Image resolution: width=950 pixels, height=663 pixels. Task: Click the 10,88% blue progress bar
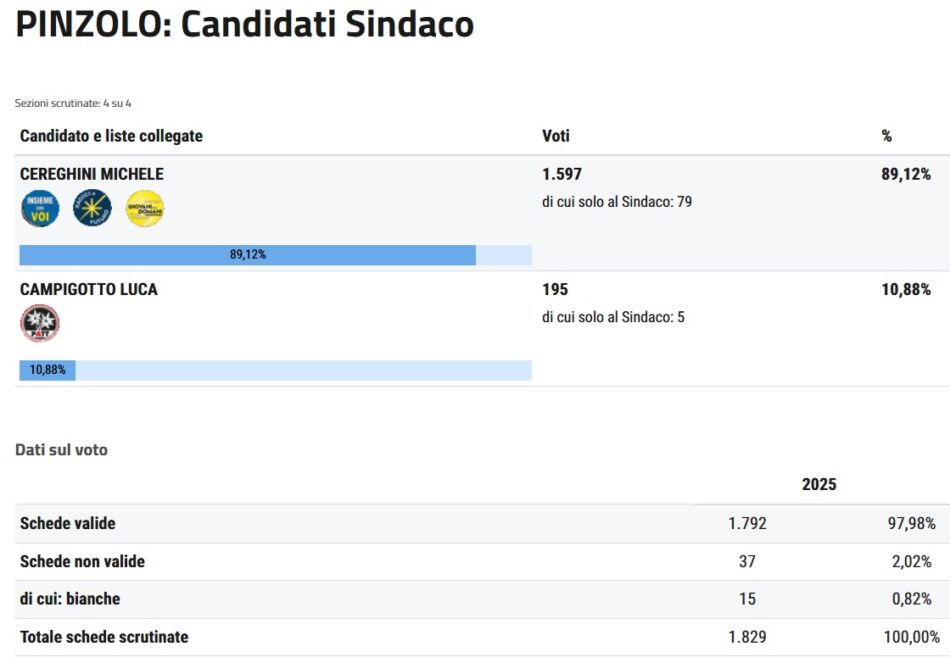tap(47, 370)
